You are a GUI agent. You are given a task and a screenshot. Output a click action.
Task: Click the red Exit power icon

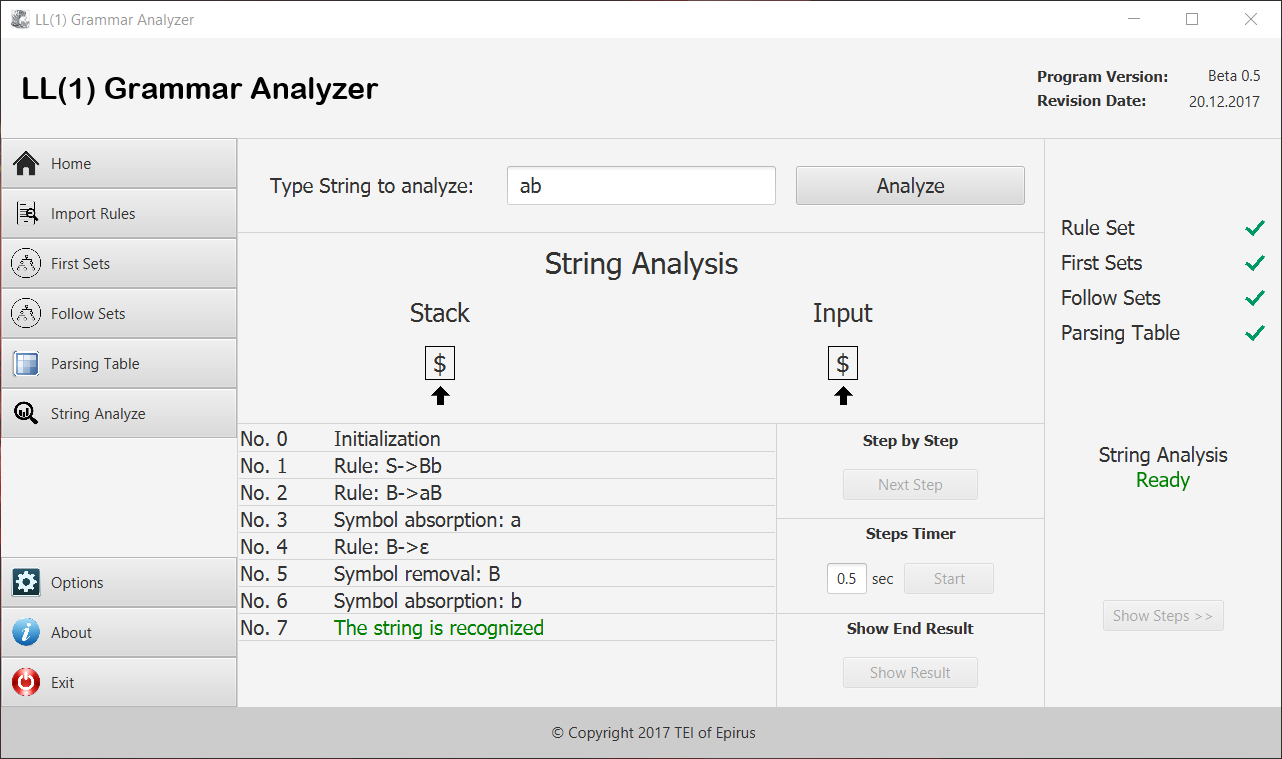(26, 682)
